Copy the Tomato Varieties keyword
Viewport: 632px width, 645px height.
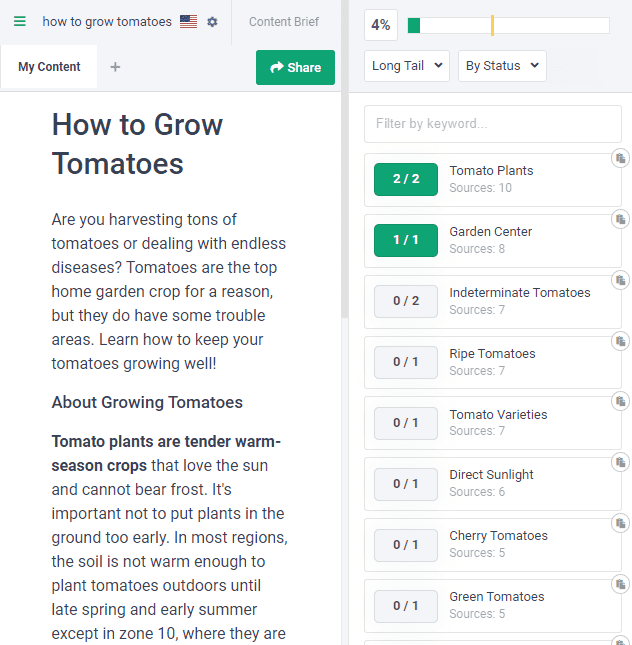[x=620, y=401]
